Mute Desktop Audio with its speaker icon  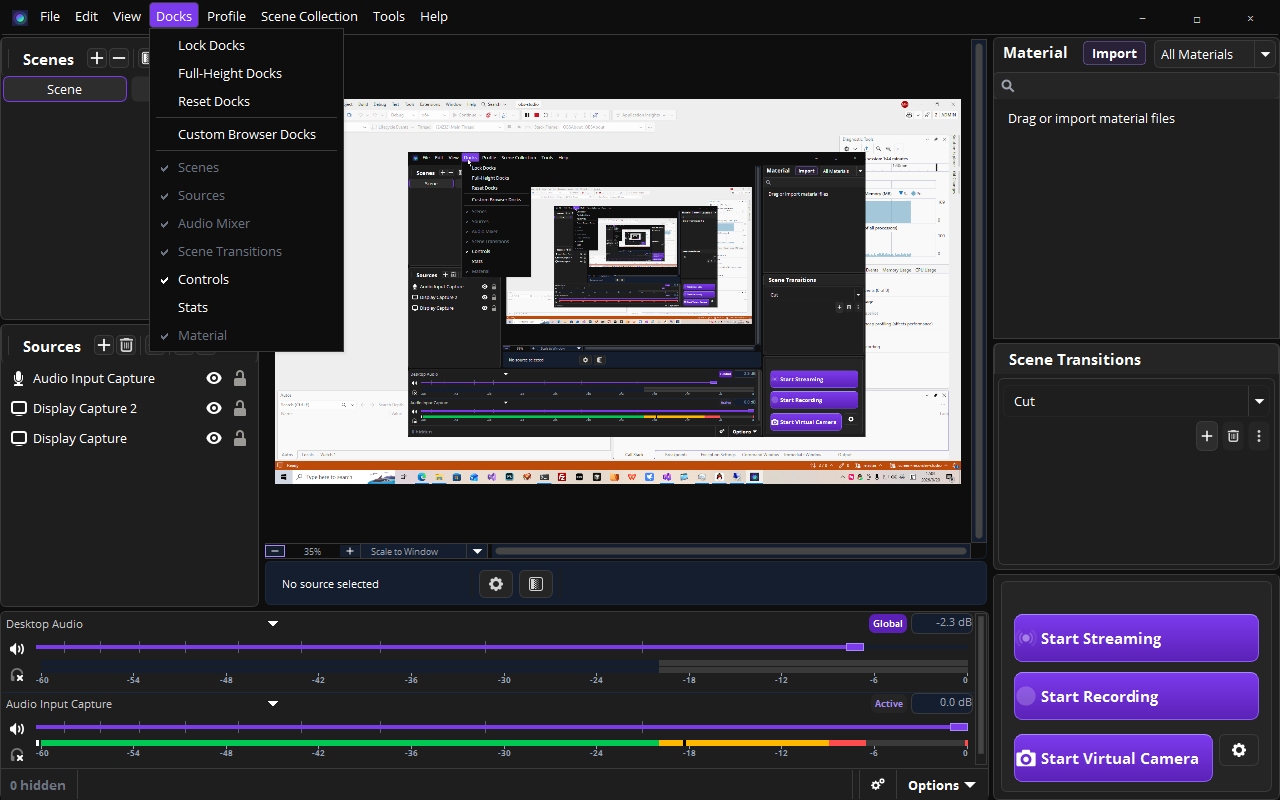17,648
